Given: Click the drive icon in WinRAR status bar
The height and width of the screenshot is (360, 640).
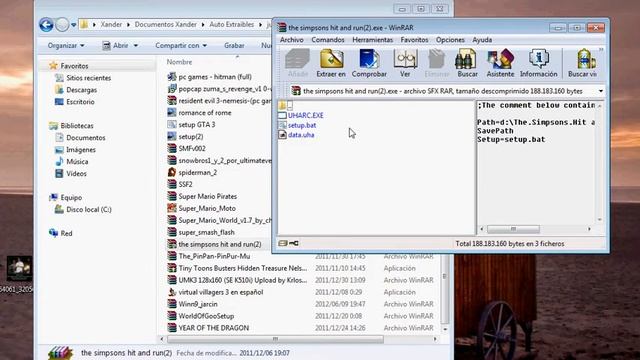Looking at the screenshot, I should point(282,243).
